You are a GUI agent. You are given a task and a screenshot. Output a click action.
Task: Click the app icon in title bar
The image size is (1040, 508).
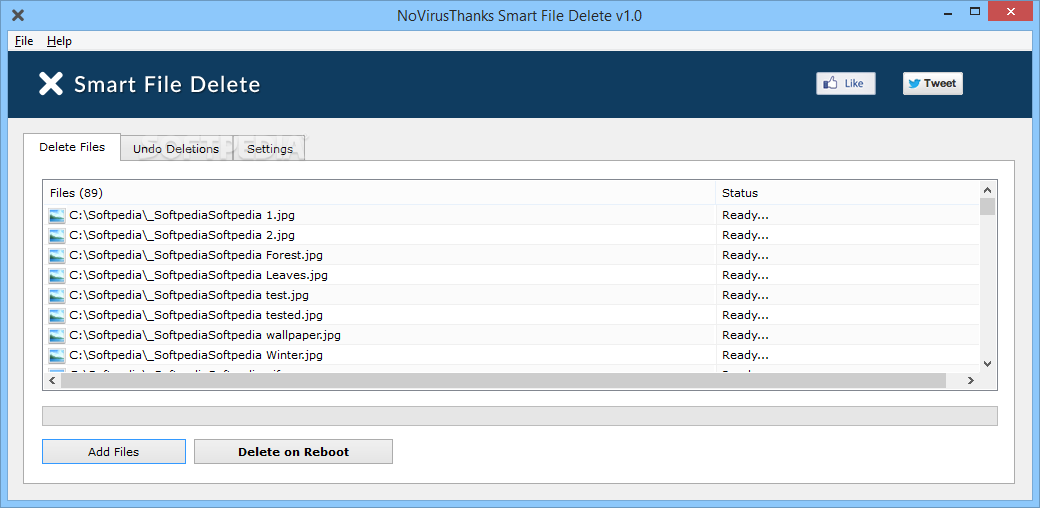[18, 15]
